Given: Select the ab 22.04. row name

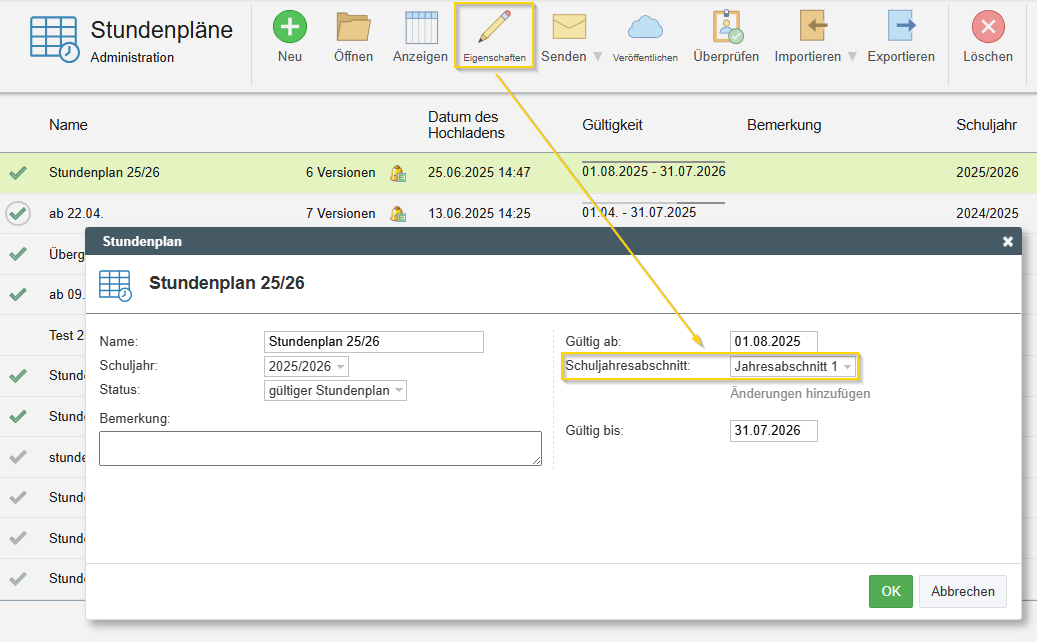Looking at the screenshot, I should click(x=76, y=214).
